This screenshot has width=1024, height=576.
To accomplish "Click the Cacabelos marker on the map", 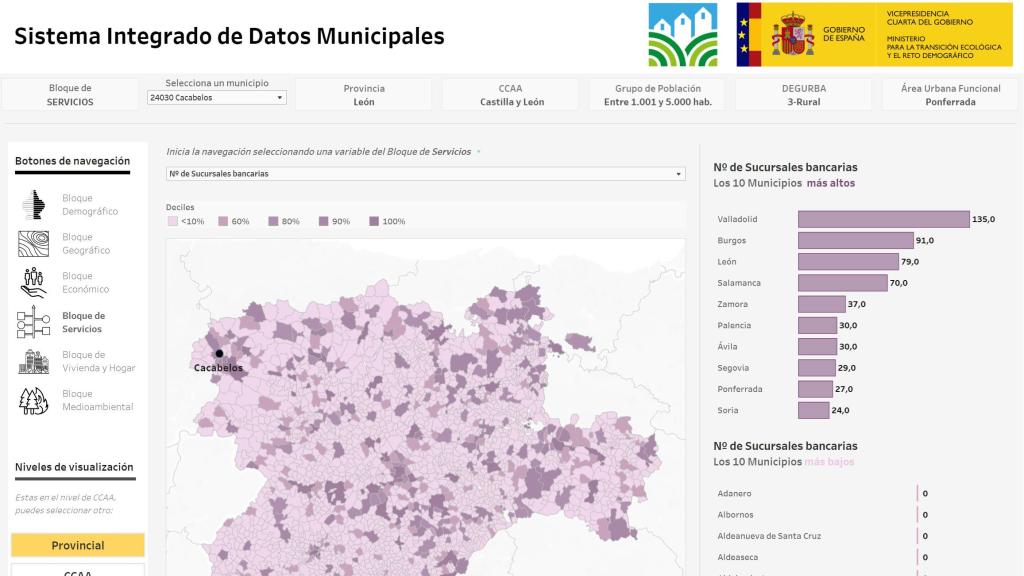I will click(219, 353).
